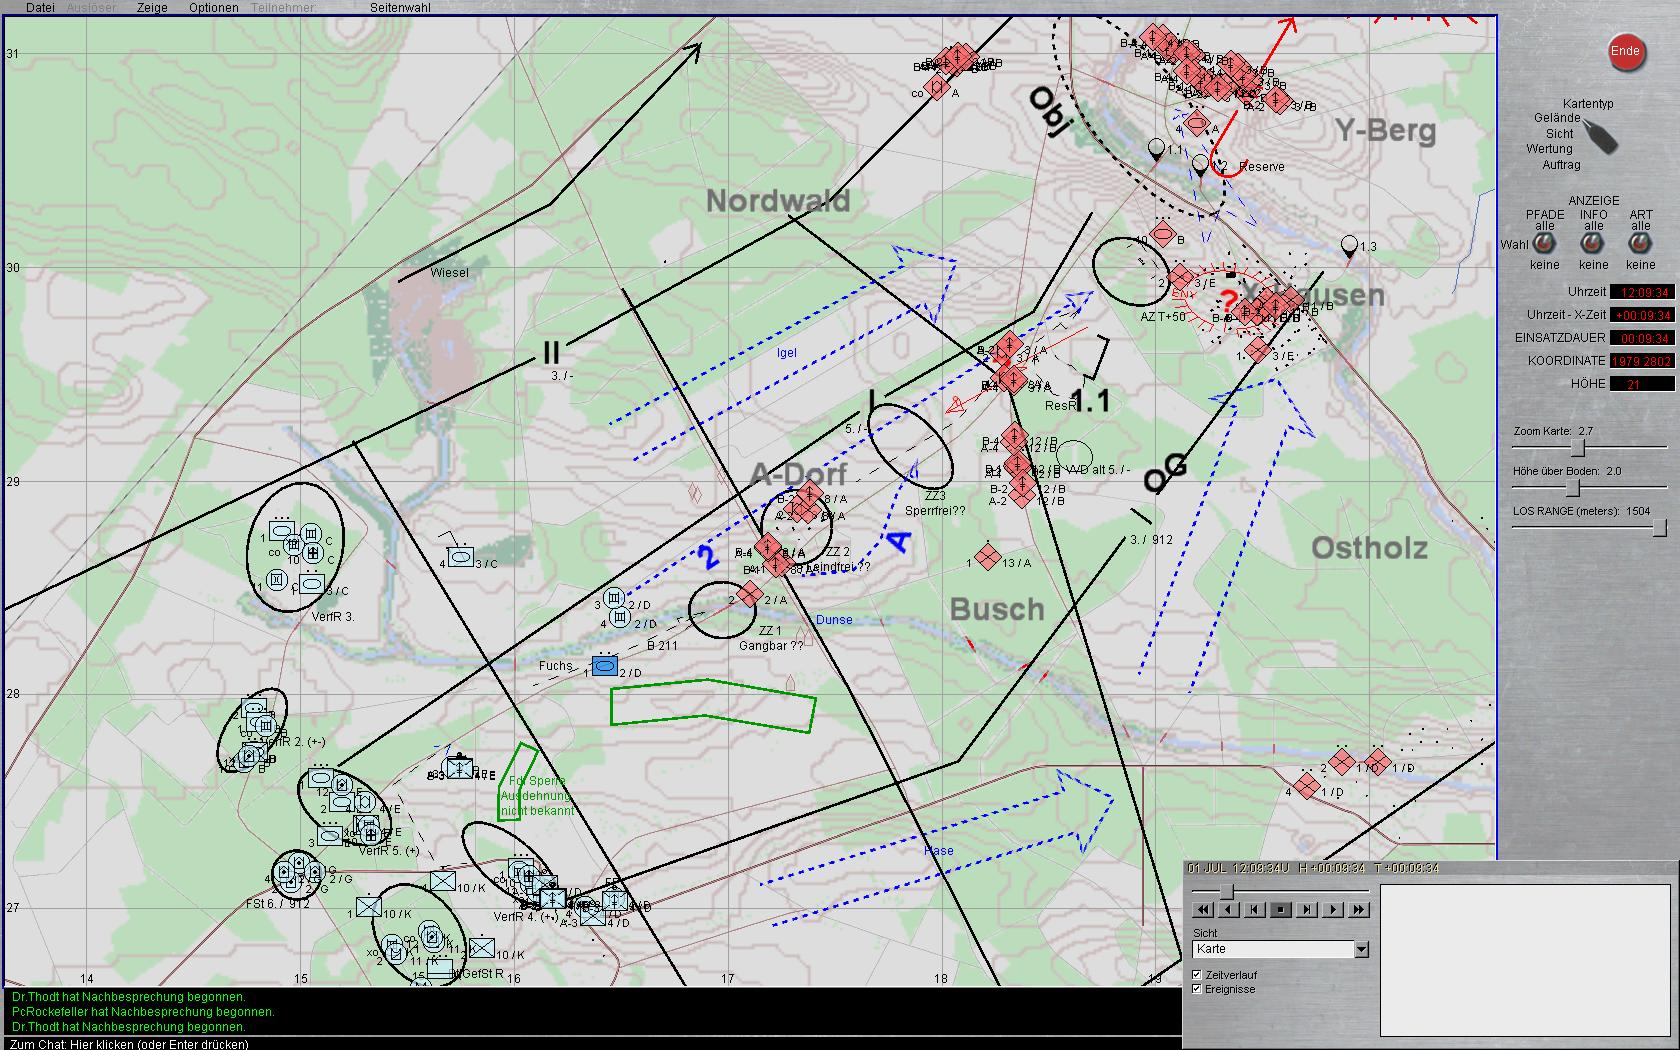Click the fast-forward playback button
Image resolution: width=1680 pixels, height=1050 pixels.
[1358, 910]
